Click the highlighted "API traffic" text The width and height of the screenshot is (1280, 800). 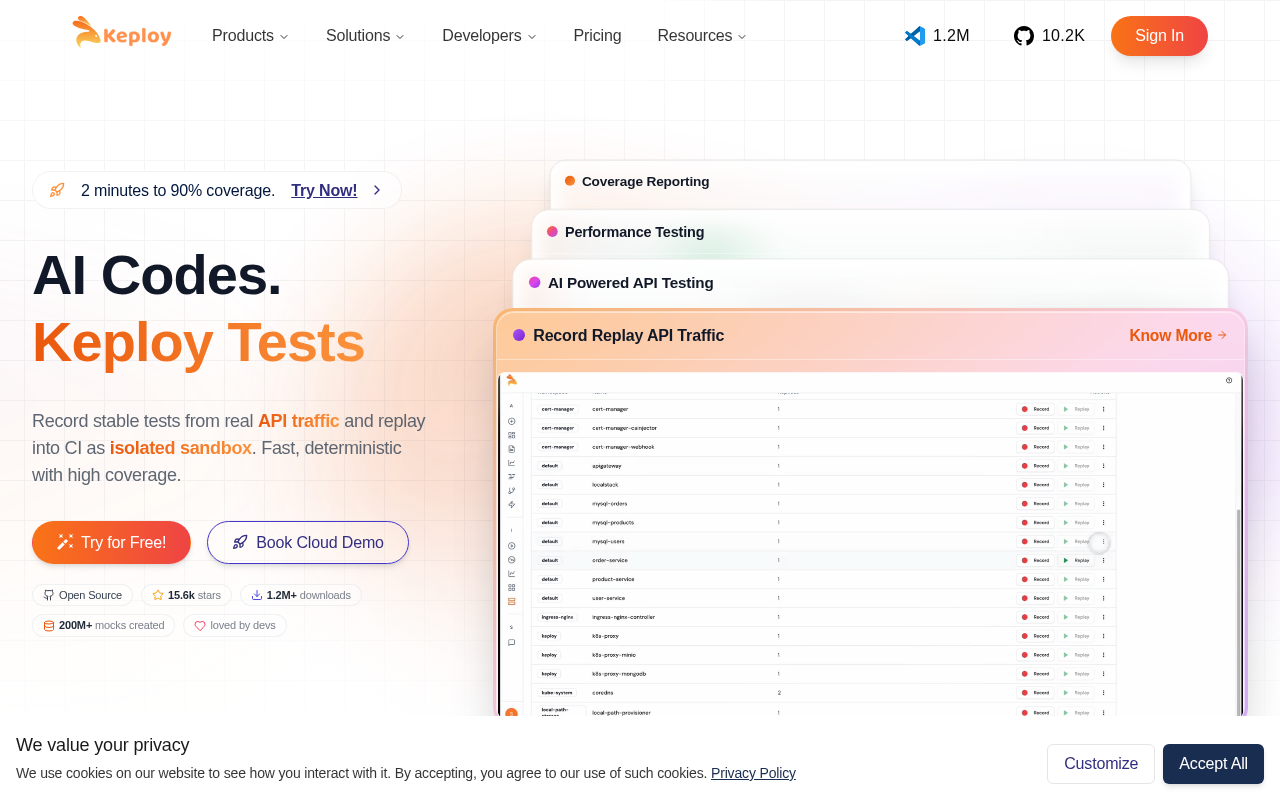[x=299, y=421]
